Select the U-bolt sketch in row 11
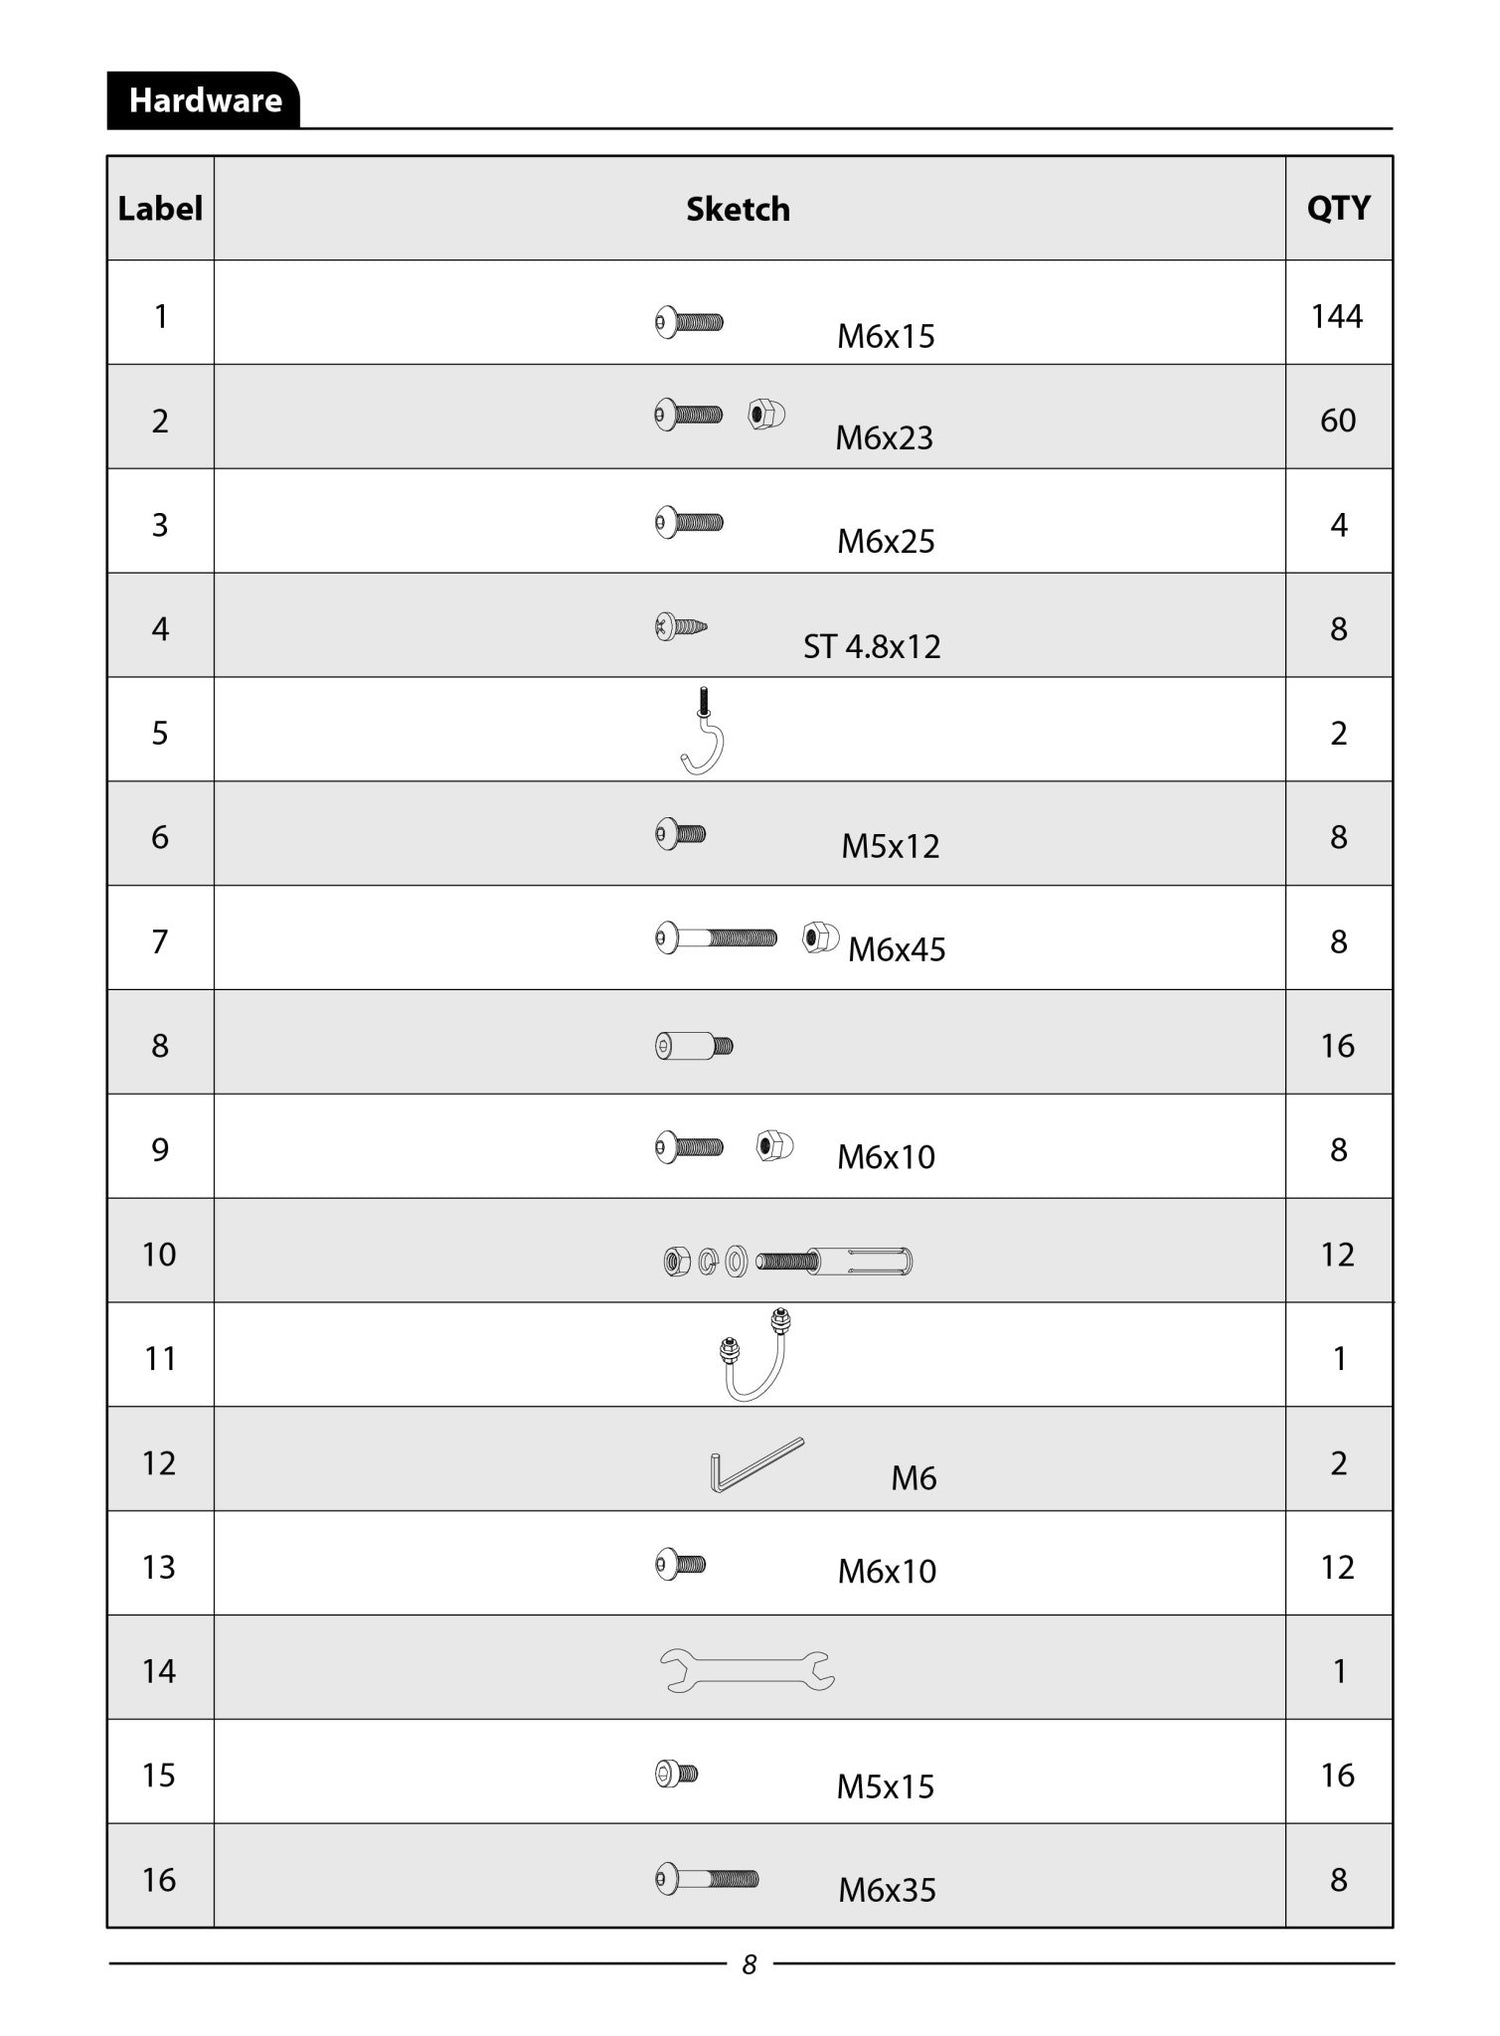 point(755,1355)
